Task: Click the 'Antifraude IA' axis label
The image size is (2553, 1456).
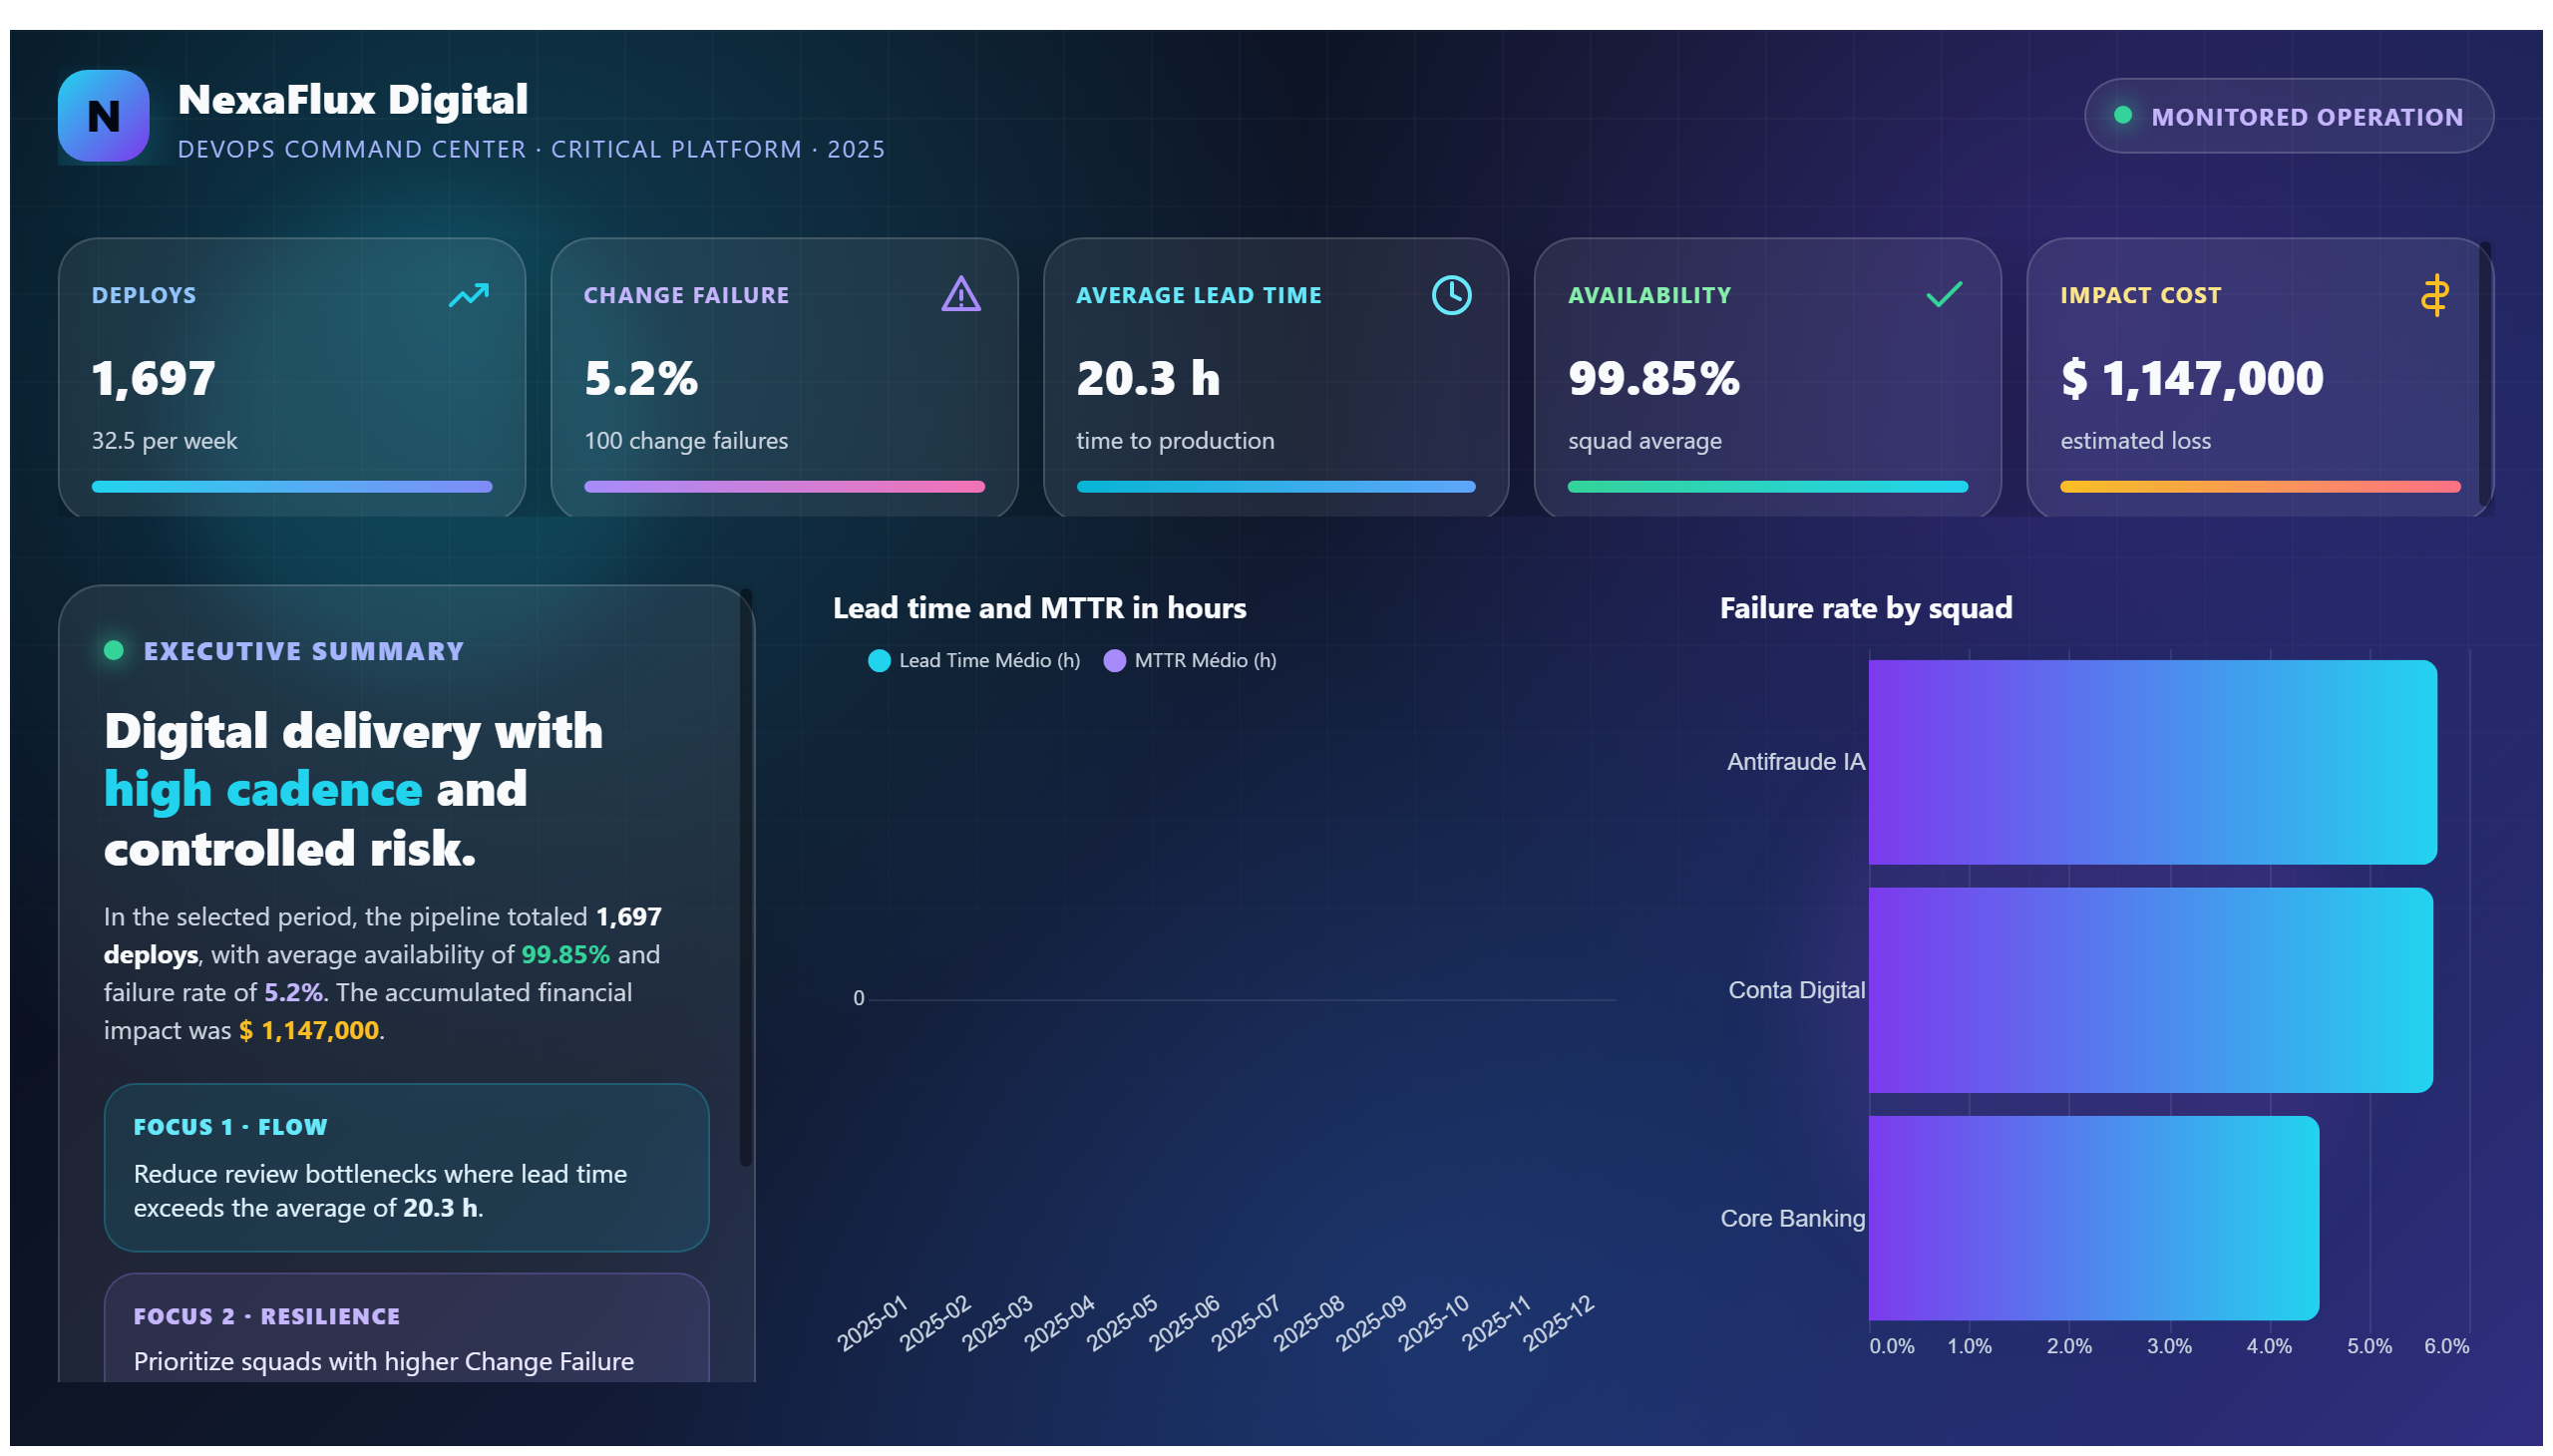Action: click(x=1795, y=762)
